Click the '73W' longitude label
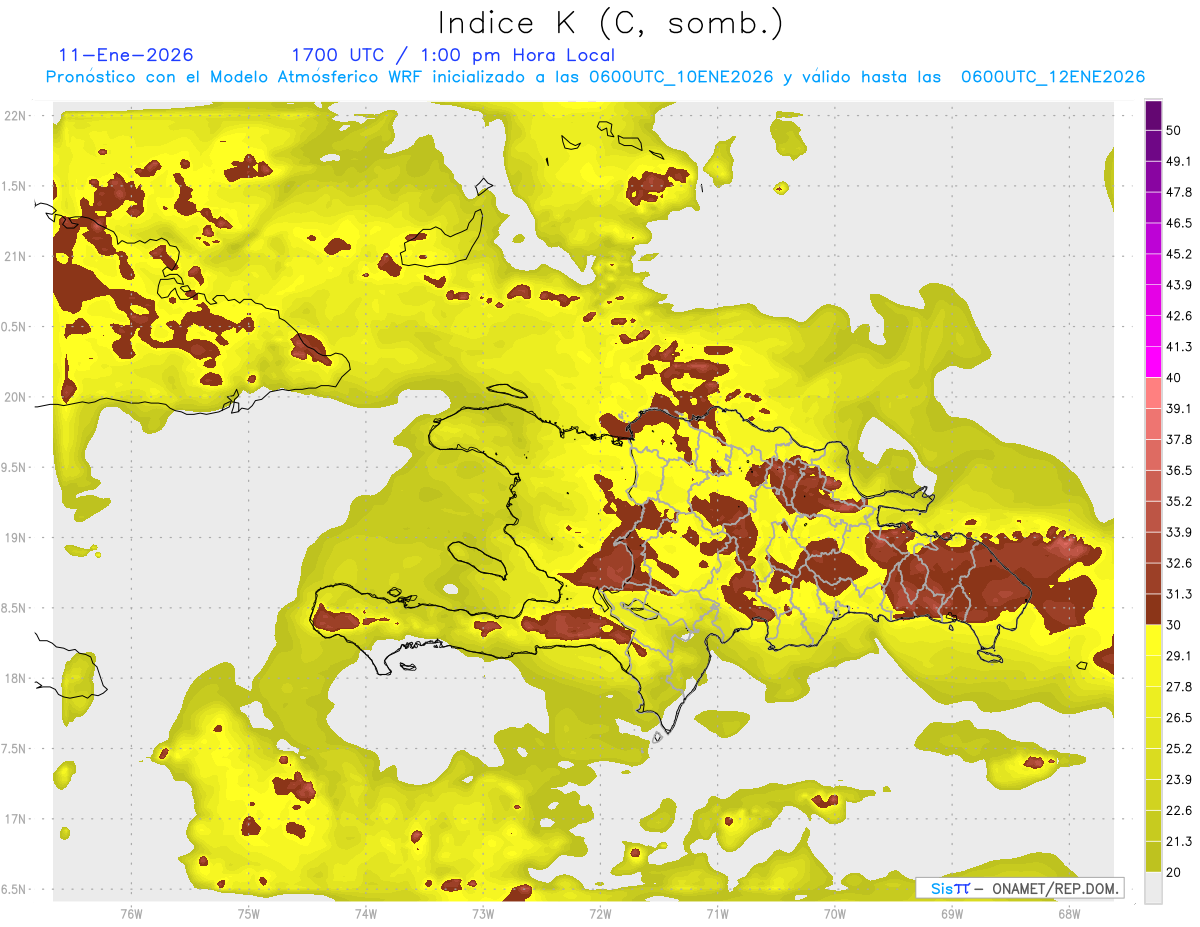 click(483, 914)
